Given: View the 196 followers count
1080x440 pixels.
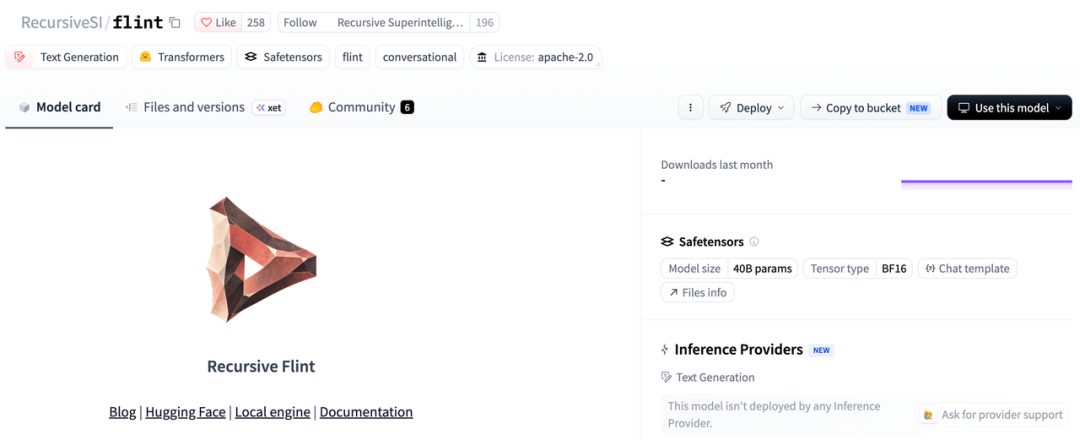Looking at the screenshot, I should 485,23.
